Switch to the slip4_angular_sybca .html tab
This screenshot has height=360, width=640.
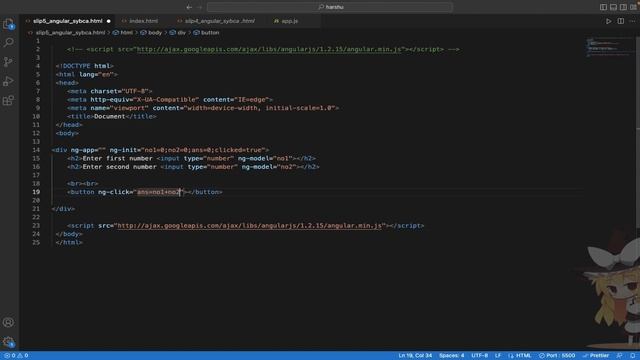(x=220, y=21)
